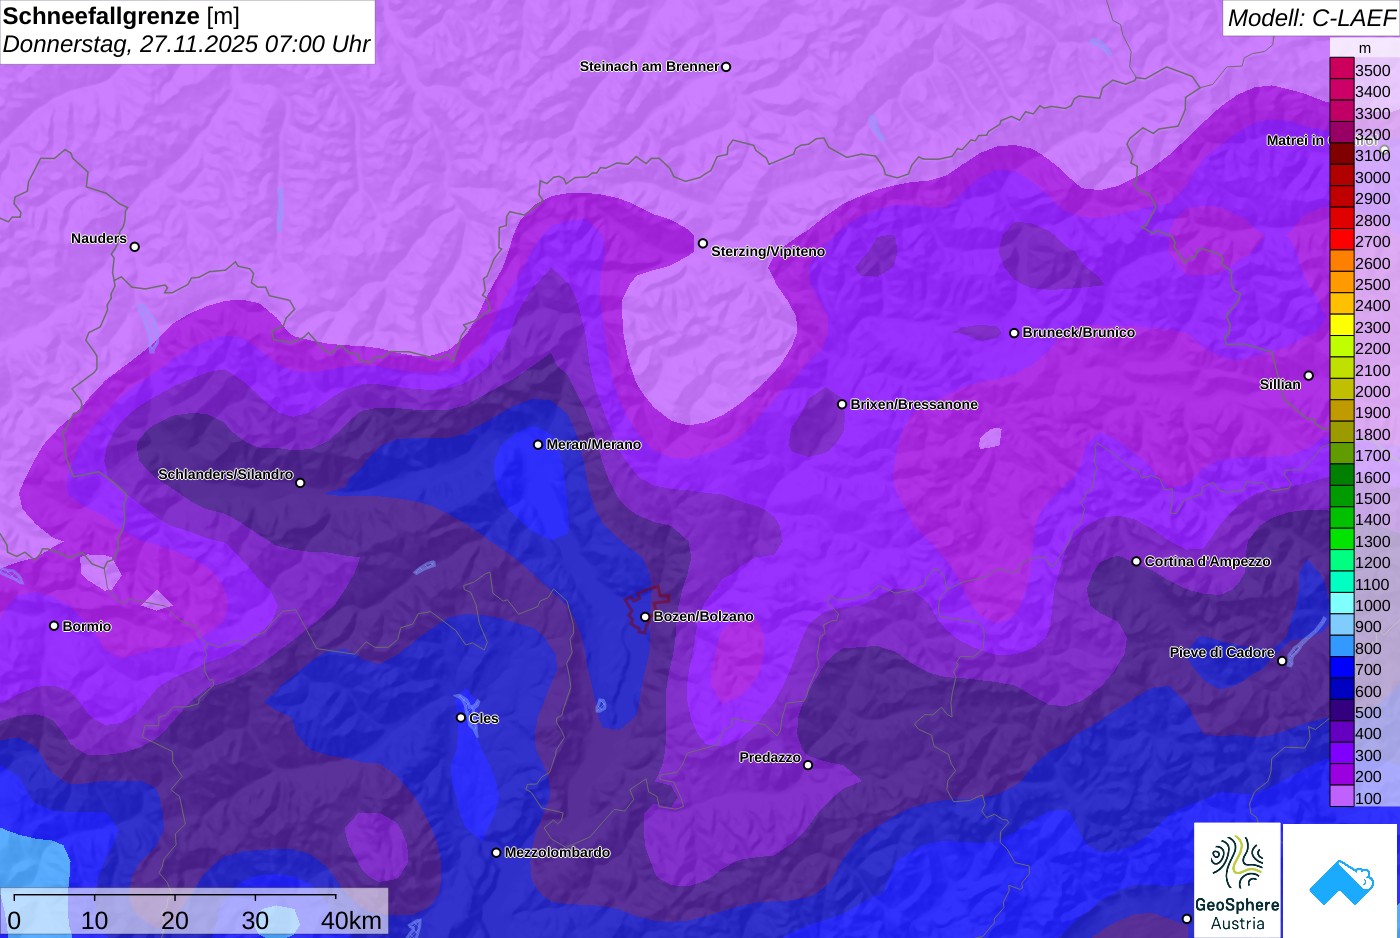Screen dimensions: 1400x938
Task: Select the Predazzo city marker
Action: click(x=808, y=765)
